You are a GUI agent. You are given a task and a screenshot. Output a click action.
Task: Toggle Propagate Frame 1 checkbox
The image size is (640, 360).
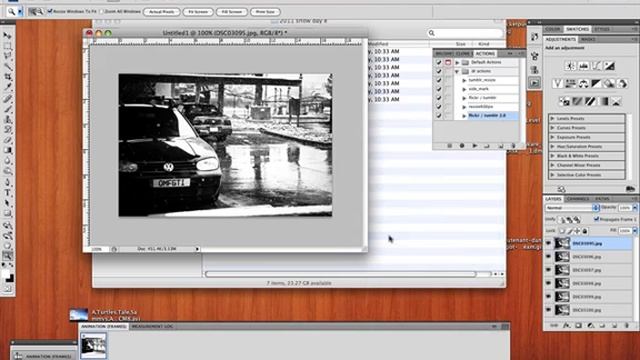coord(596,219)
